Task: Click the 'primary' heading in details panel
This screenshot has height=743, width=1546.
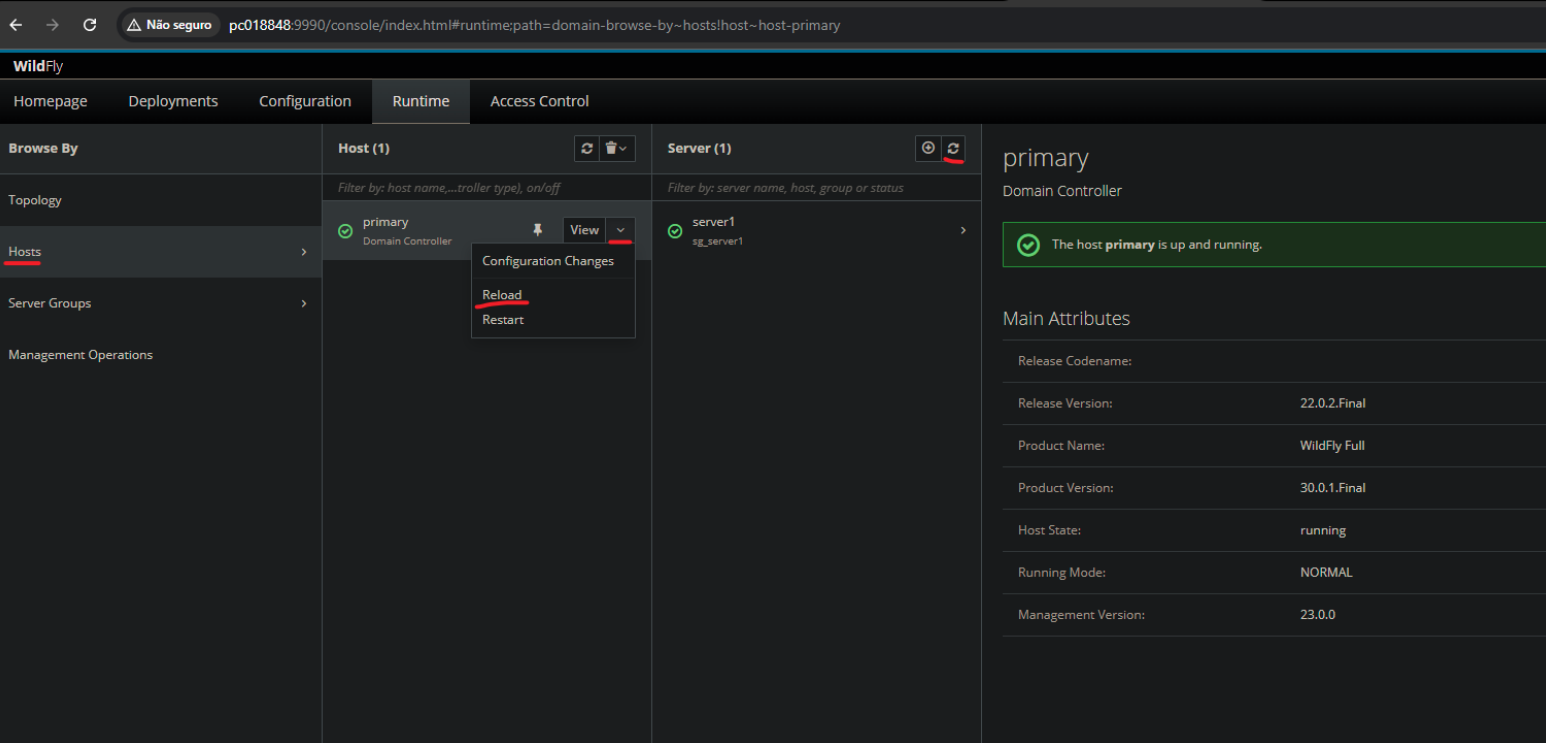Action: (x=1045, y=158)
